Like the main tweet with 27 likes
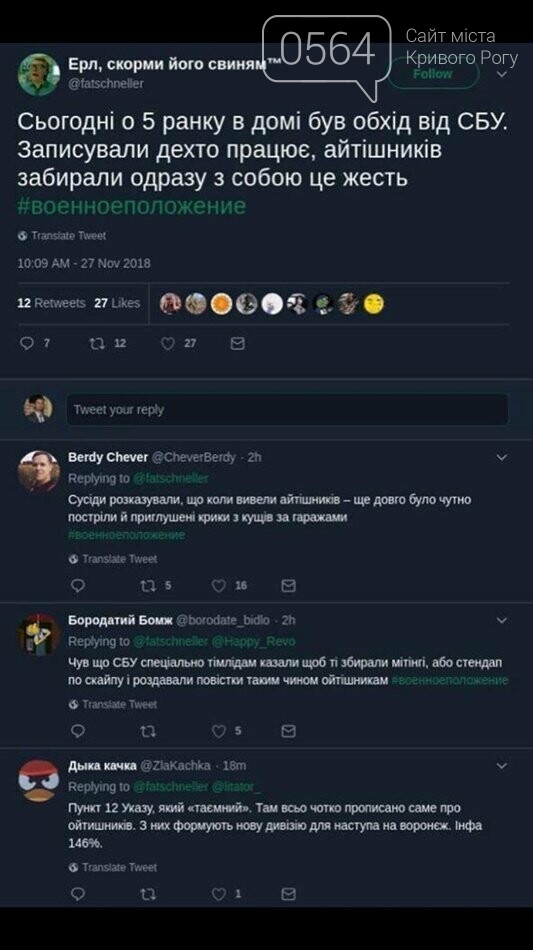This screenshot has height=950, width=533. pos(168,344)
